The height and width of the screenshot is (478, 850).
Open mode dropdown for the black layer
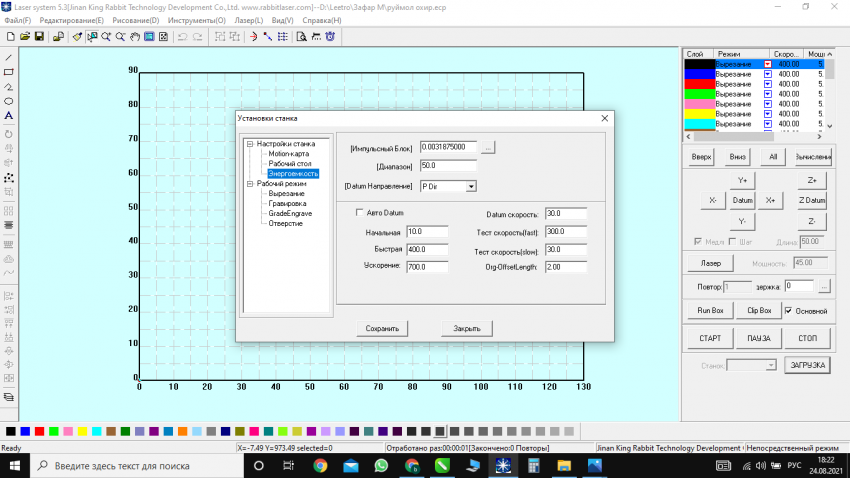coord(767,64)
